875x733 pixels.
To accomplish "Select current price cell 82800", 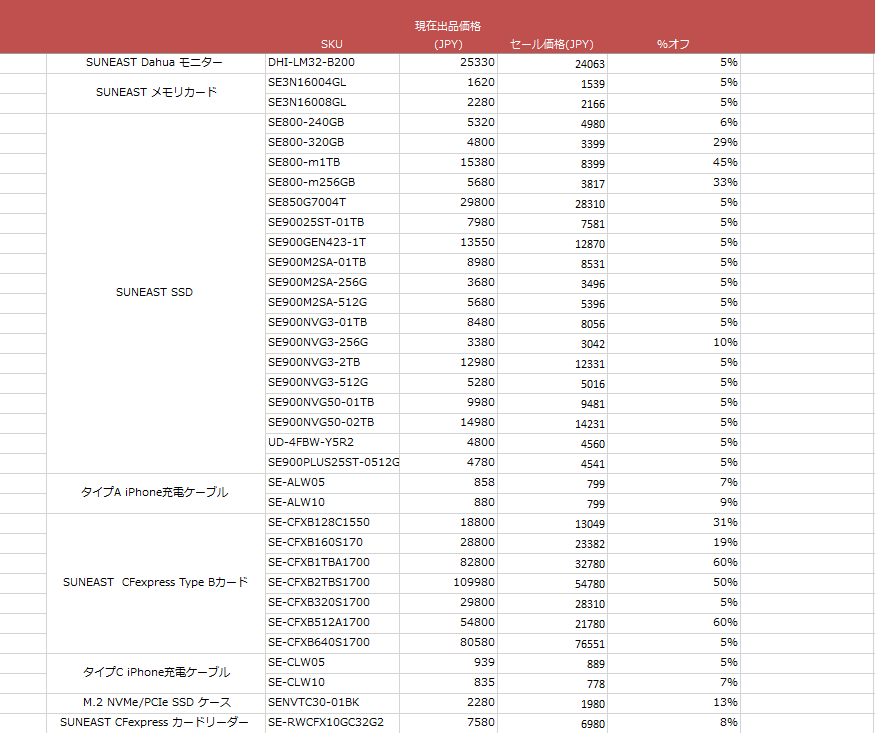I will pyautogui.click(x=449, y=563).
